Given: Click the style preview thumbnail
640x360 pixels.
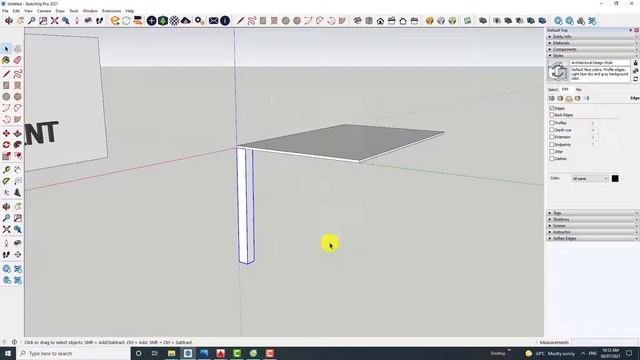Looking at the screenshot, I should pyautogui.click(x=558, y=72).
